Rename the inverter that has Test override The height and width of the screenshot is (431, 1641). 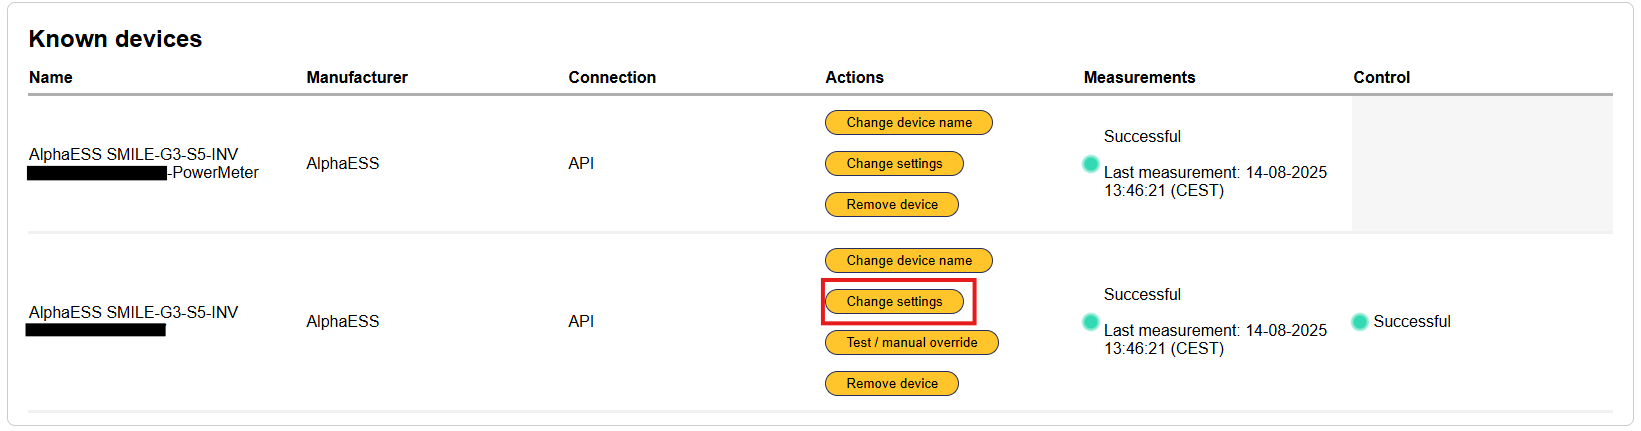point(908,261)
